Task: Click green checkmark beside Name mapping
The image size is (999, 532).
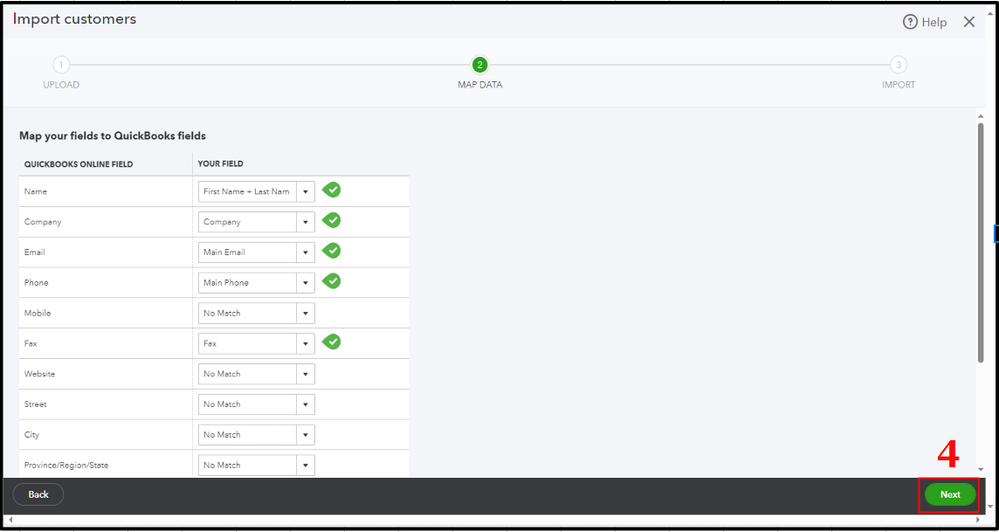Action: pyautogui.click(x=331, y=190)
